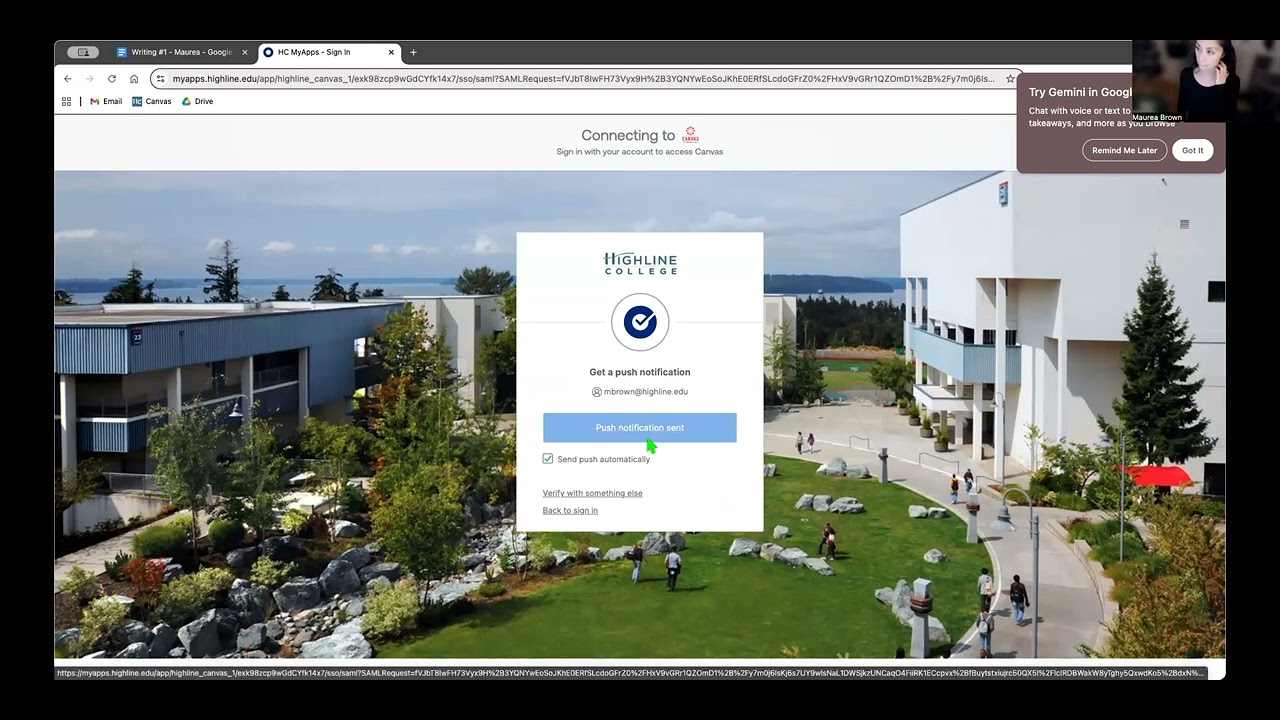Click Remind Me Later in Gemini popup
This screenshot has width=1280, height=720.
coord(1125,150)
